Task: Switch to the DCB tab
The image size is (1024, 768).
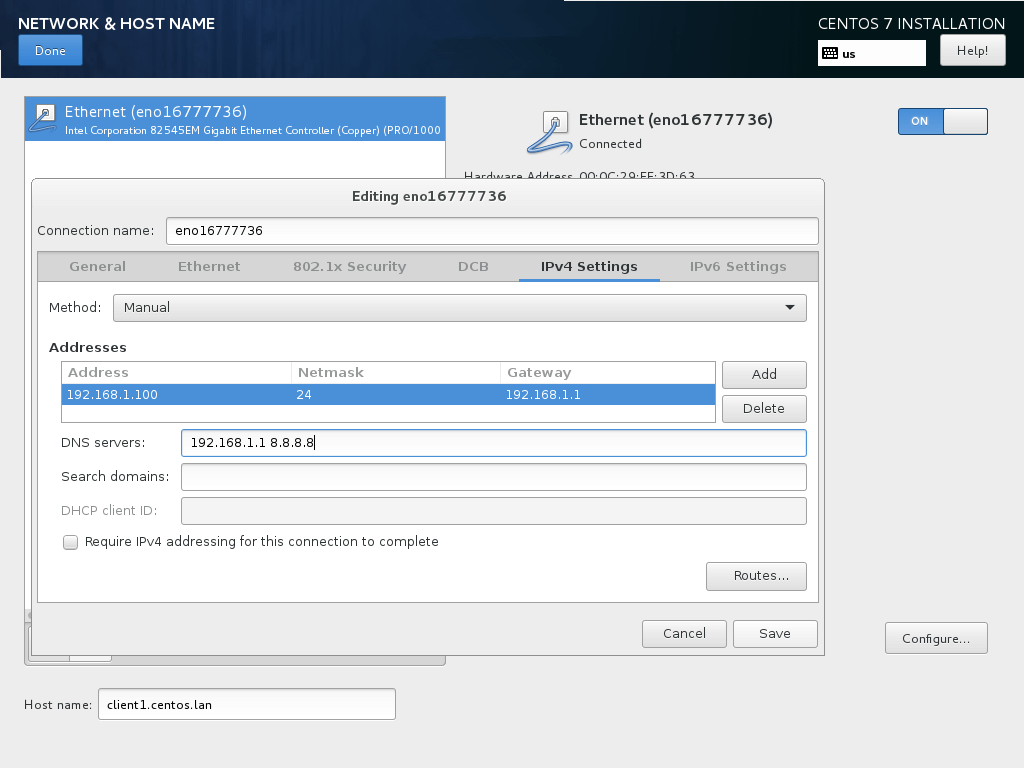Action: (473, 266)
